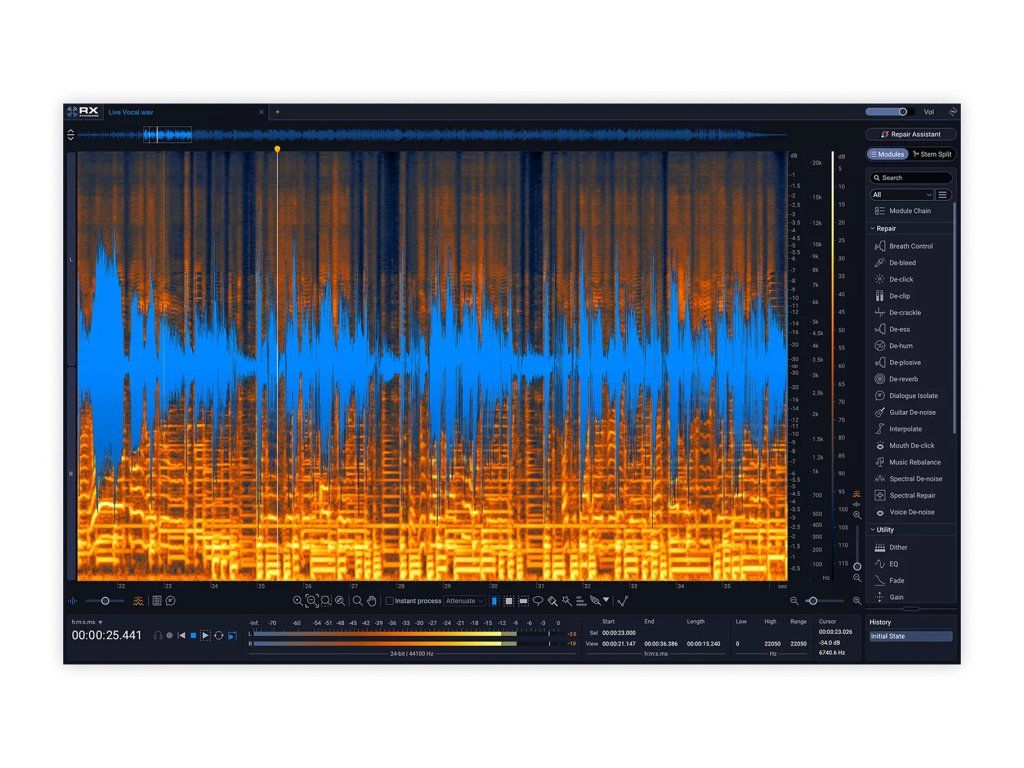Image resolution: width=1024 pixels, height=768 pixels.
Task: Enable the Instant process checkbox
Action: 389,601
